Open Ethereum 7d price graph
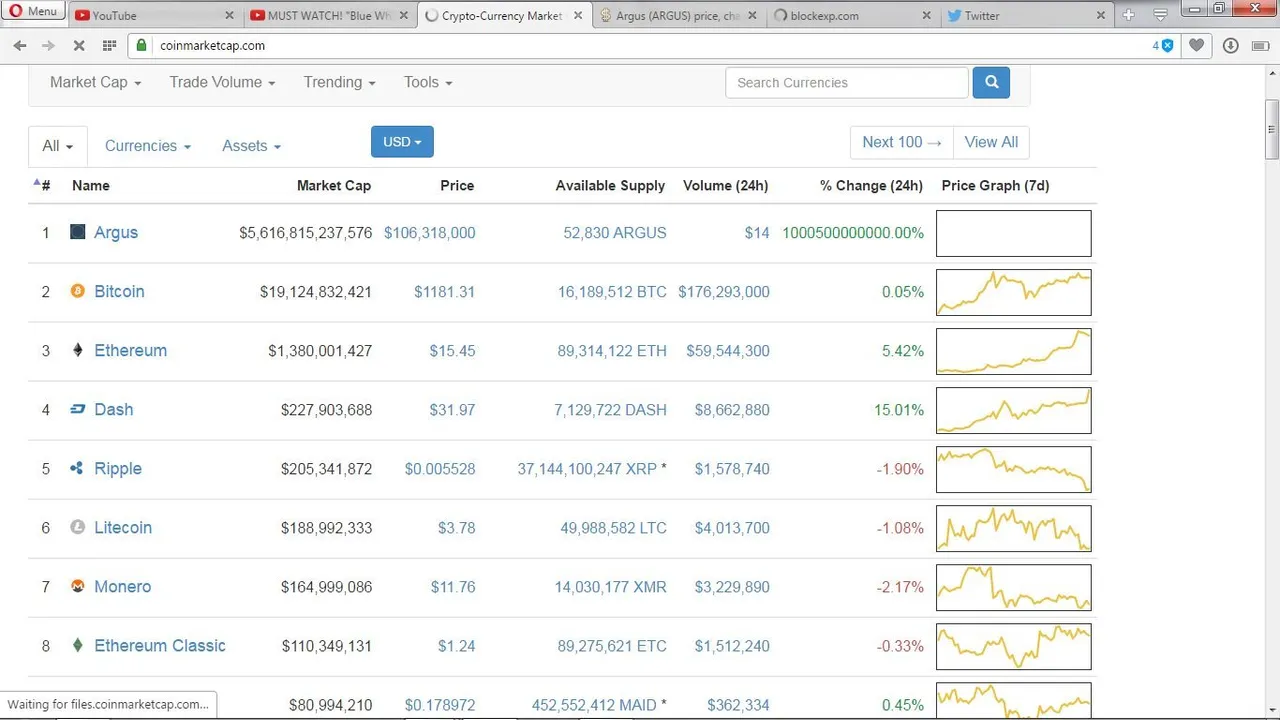Viewport: 1280px width, 720px height. point(1014,351)
